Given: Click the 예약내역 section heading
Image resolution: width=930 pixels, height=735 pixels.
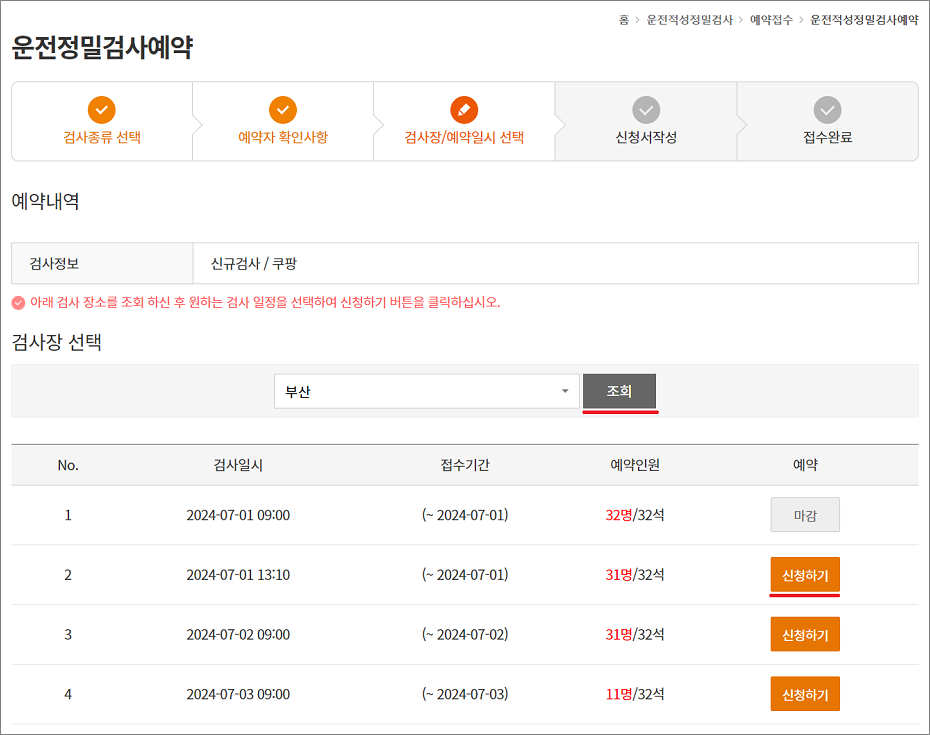Looking at the screenshot, I should click(x=45, y=201).
